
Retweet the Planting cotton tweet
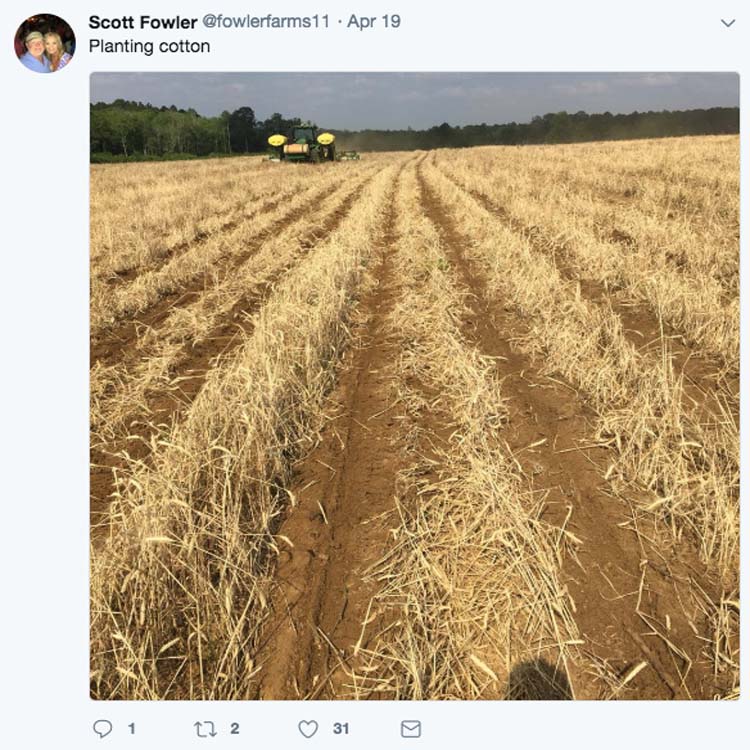pyautogui.click(x=205, y=729)
